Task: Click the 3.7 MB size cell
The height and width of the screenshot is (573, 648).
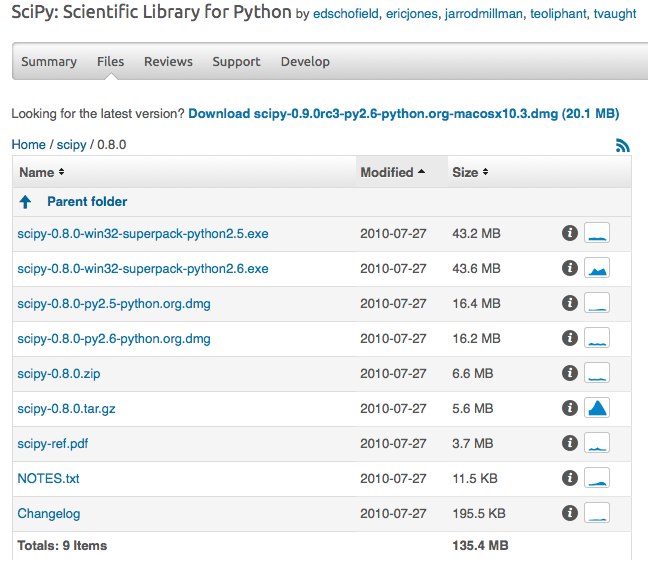Action: click(473, 444)
